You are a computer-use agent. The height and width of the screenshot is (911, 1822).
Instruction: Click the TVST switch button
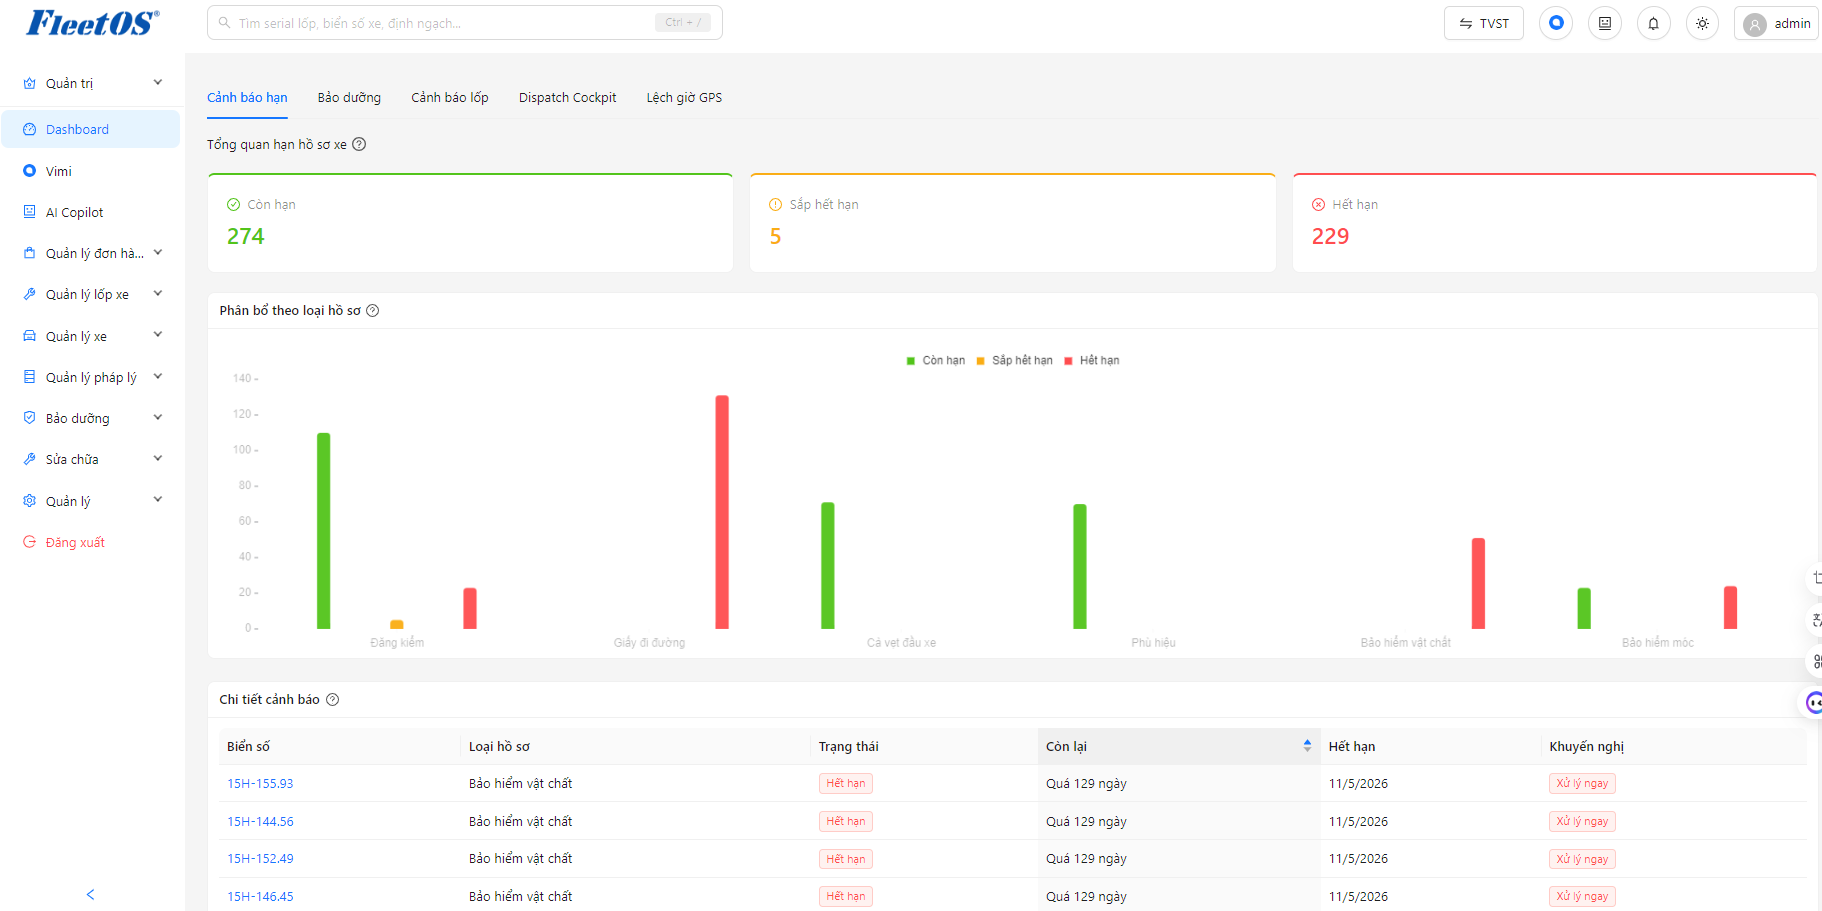click(1483, 23)
